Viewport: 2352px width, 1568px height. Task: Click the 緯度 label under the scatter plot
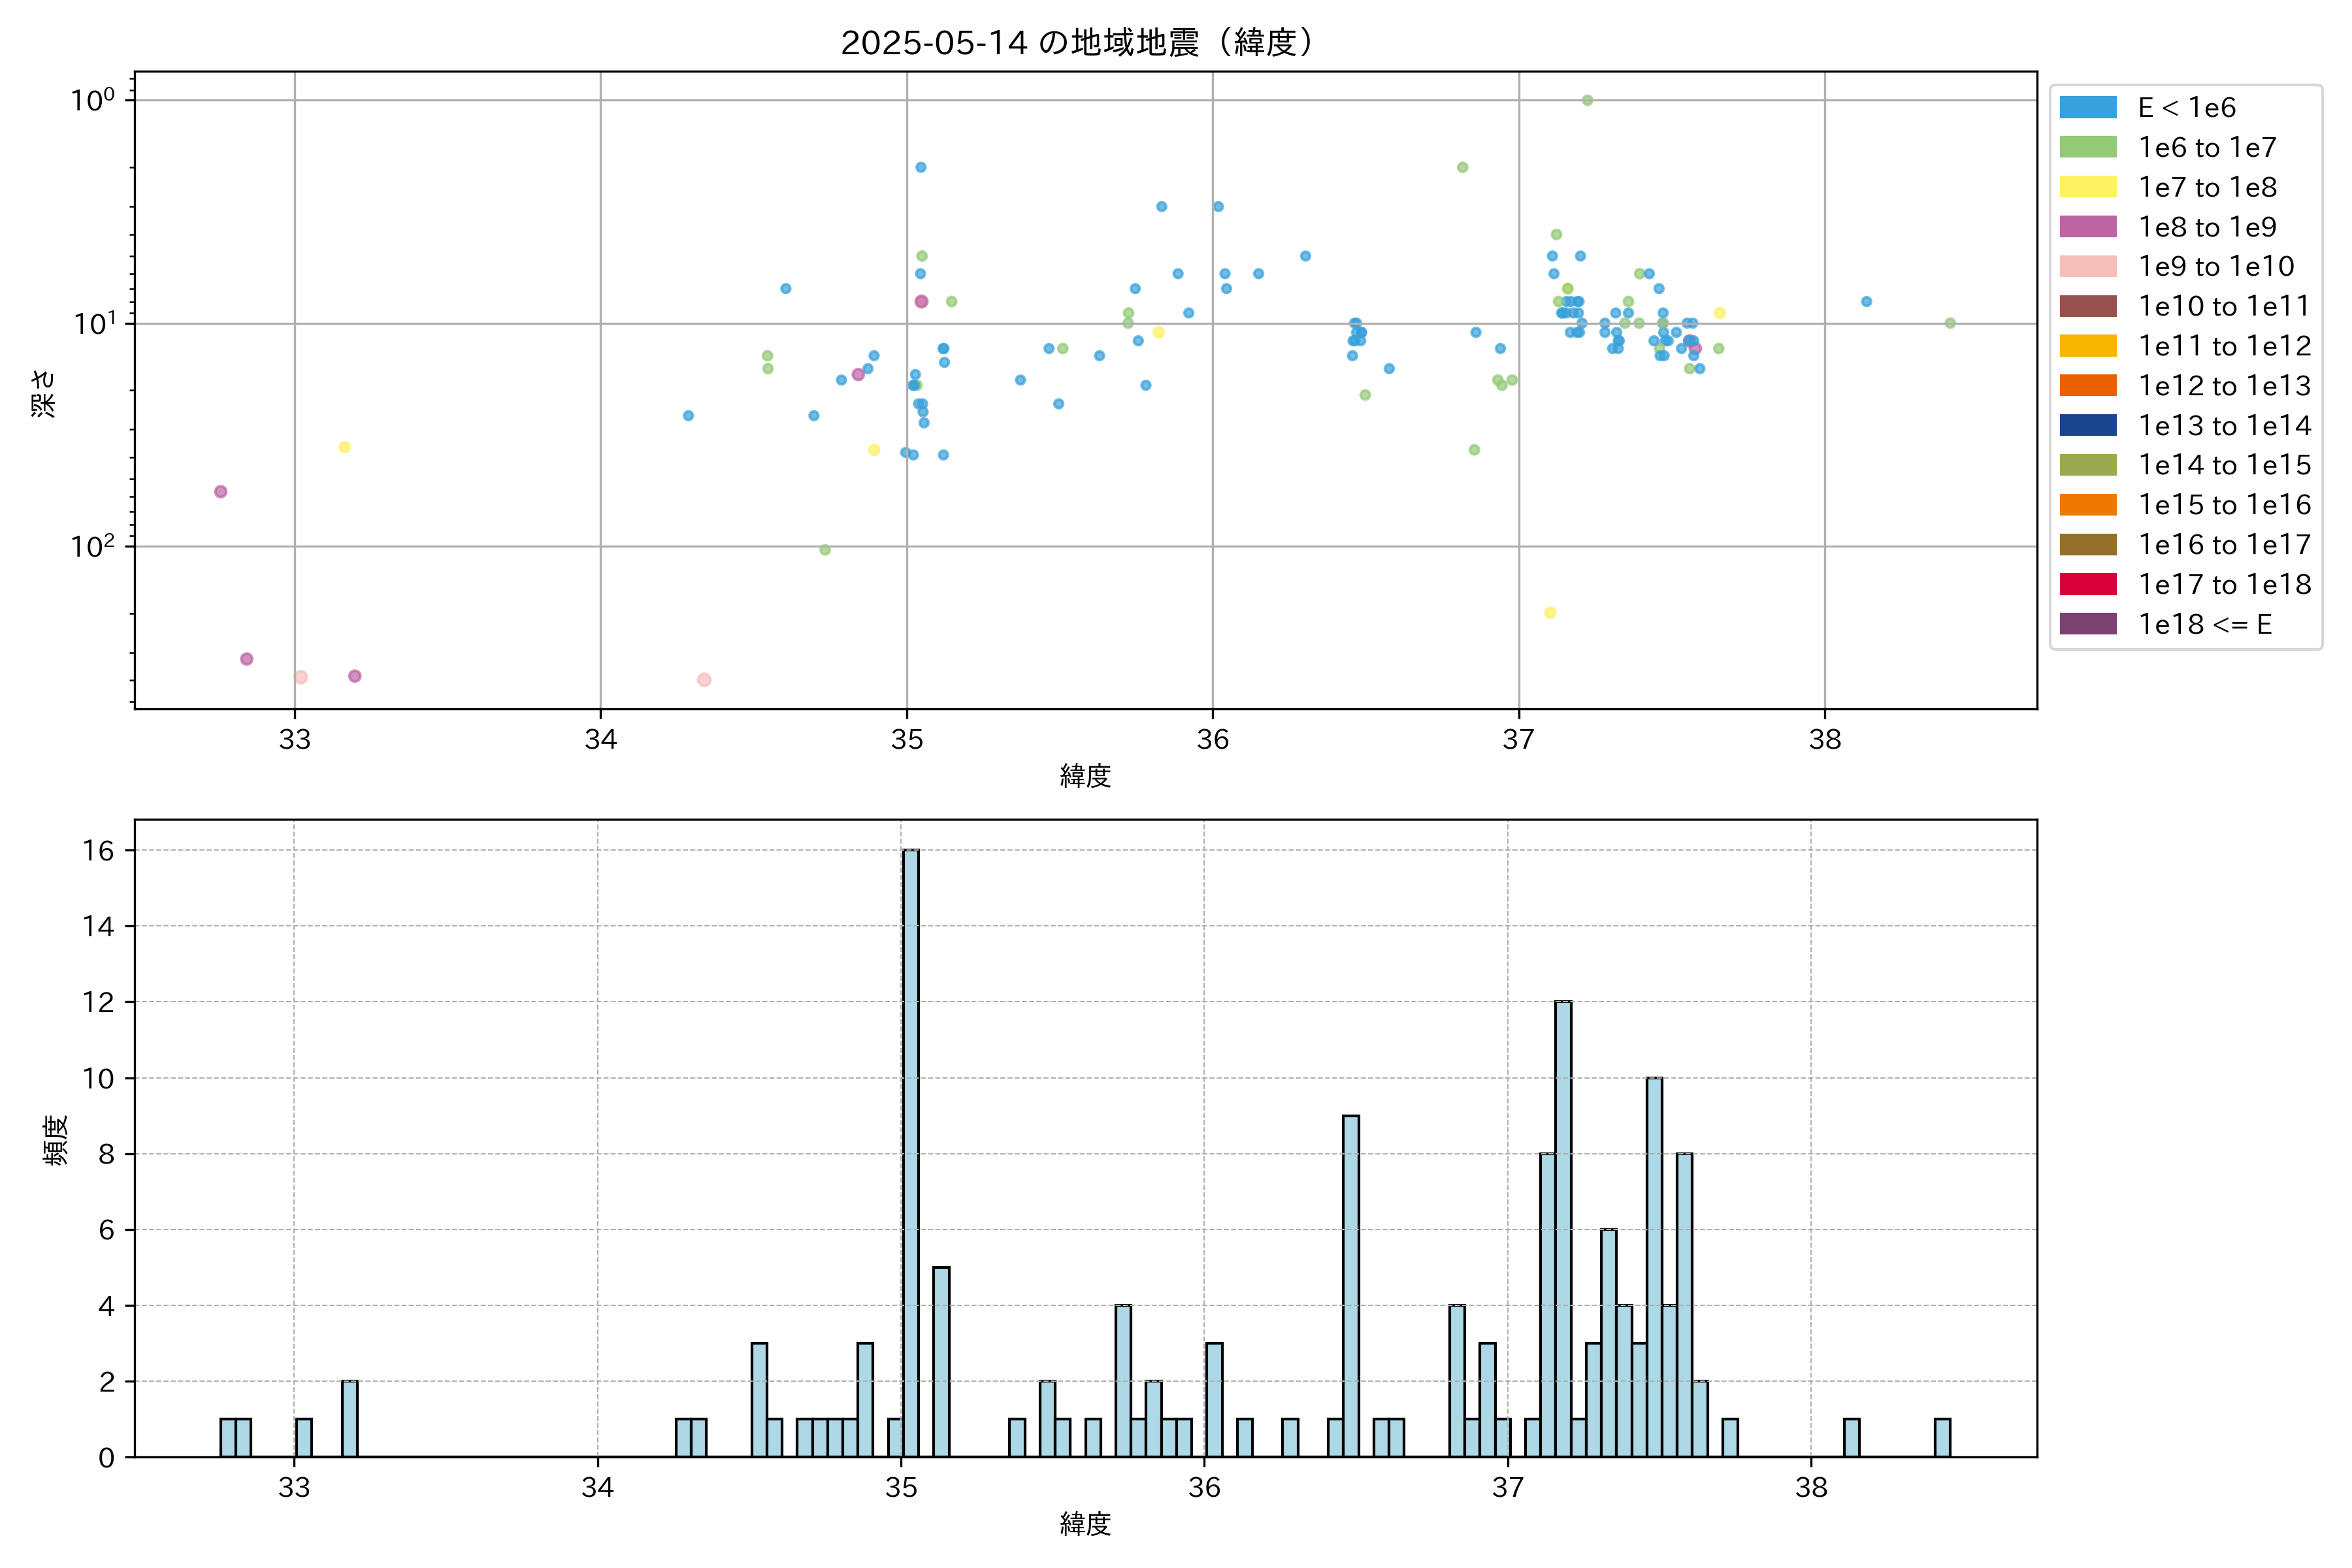click(x=1085, y=776)
